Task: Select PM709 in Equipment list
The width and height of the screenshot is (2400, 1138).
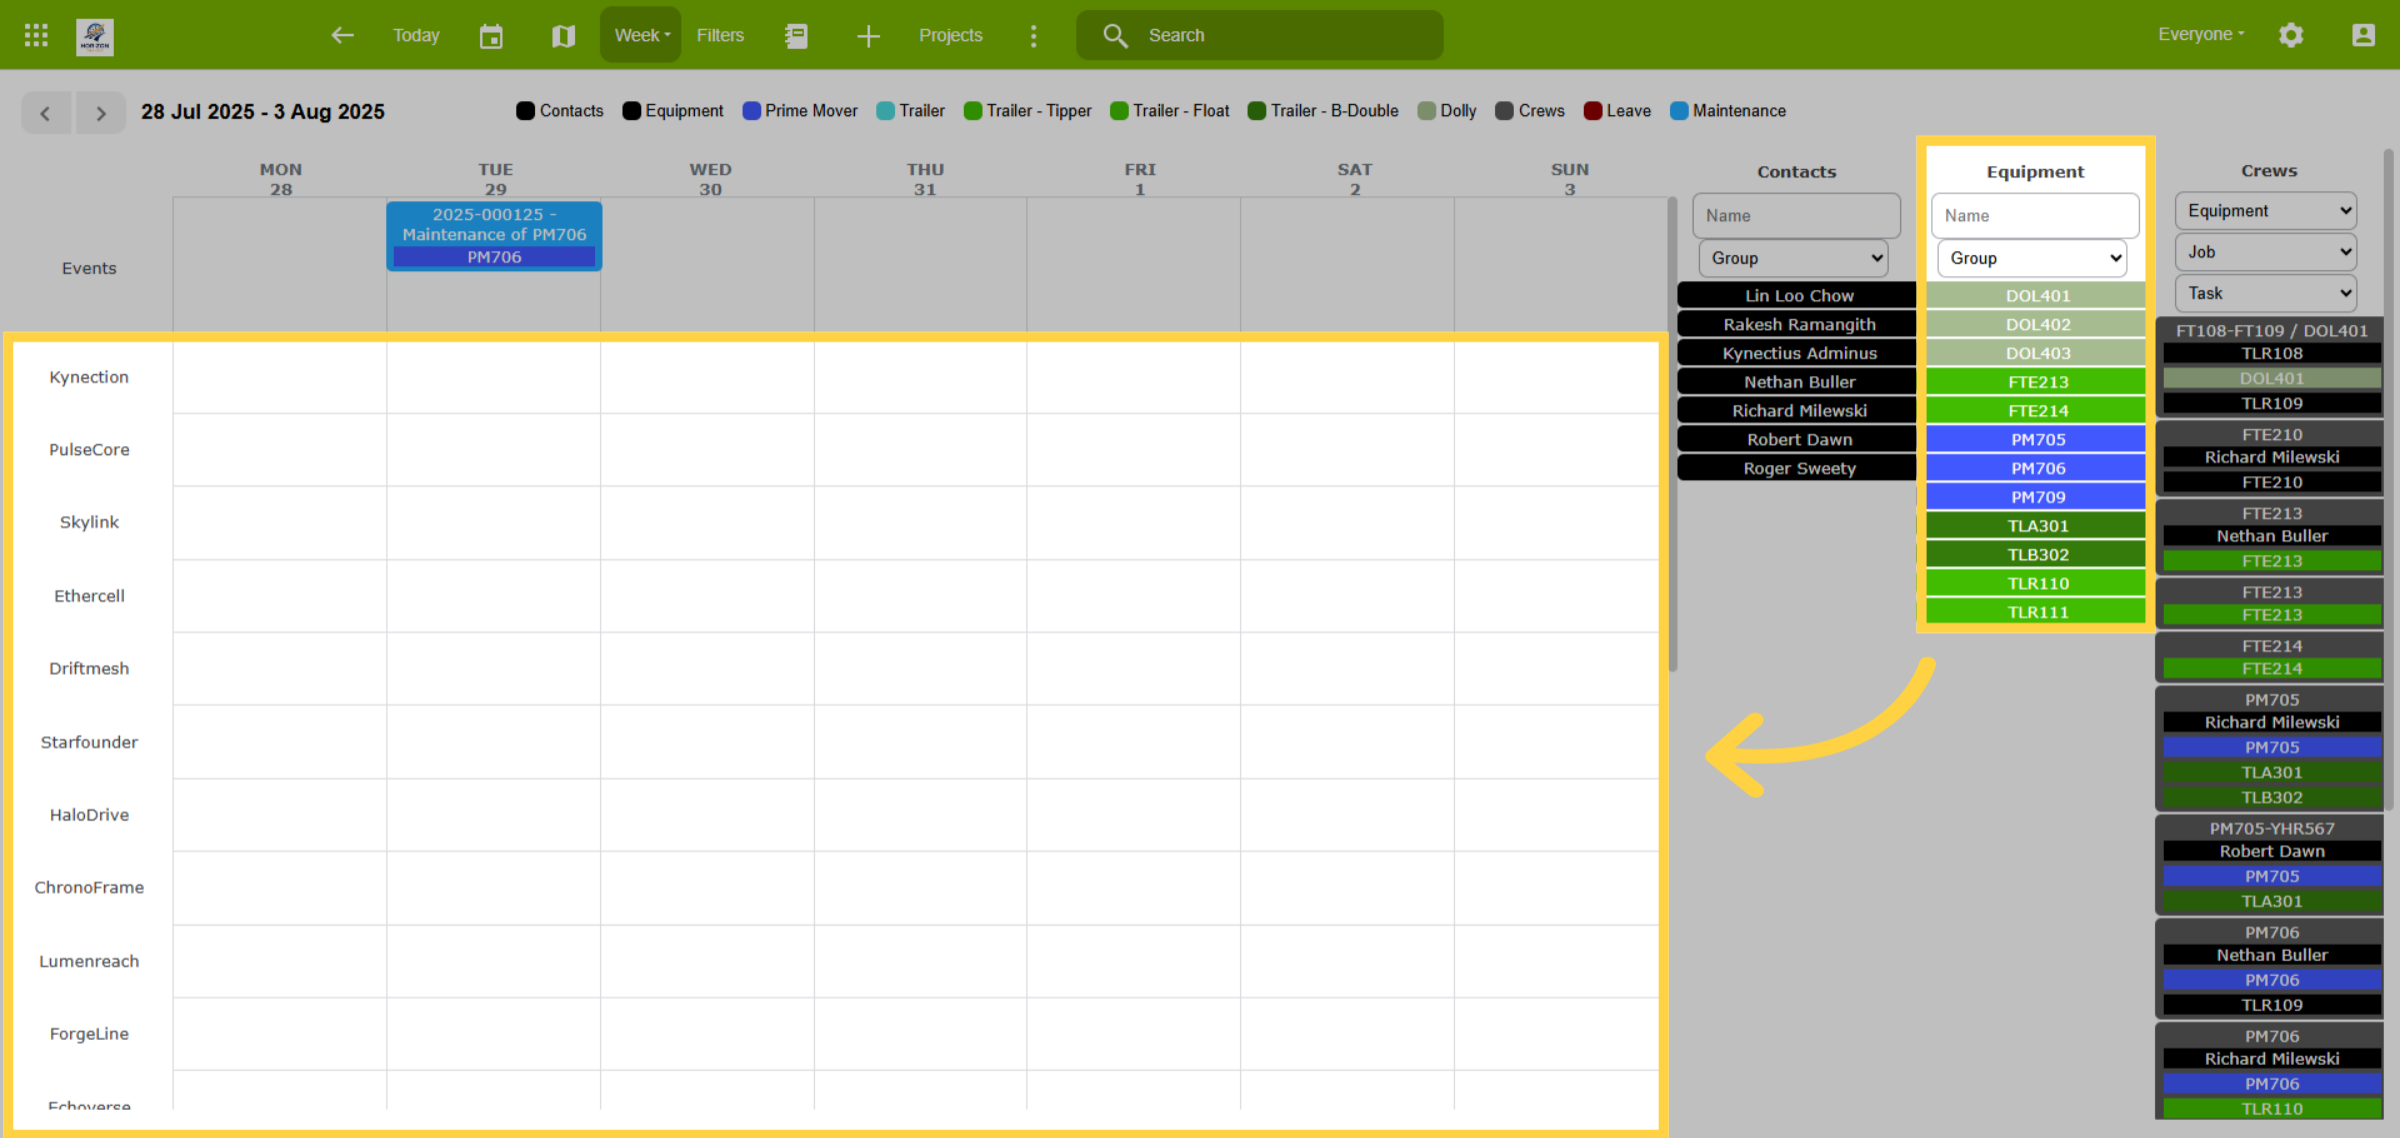Action: pyautogui.click(x=2037, y=497)
